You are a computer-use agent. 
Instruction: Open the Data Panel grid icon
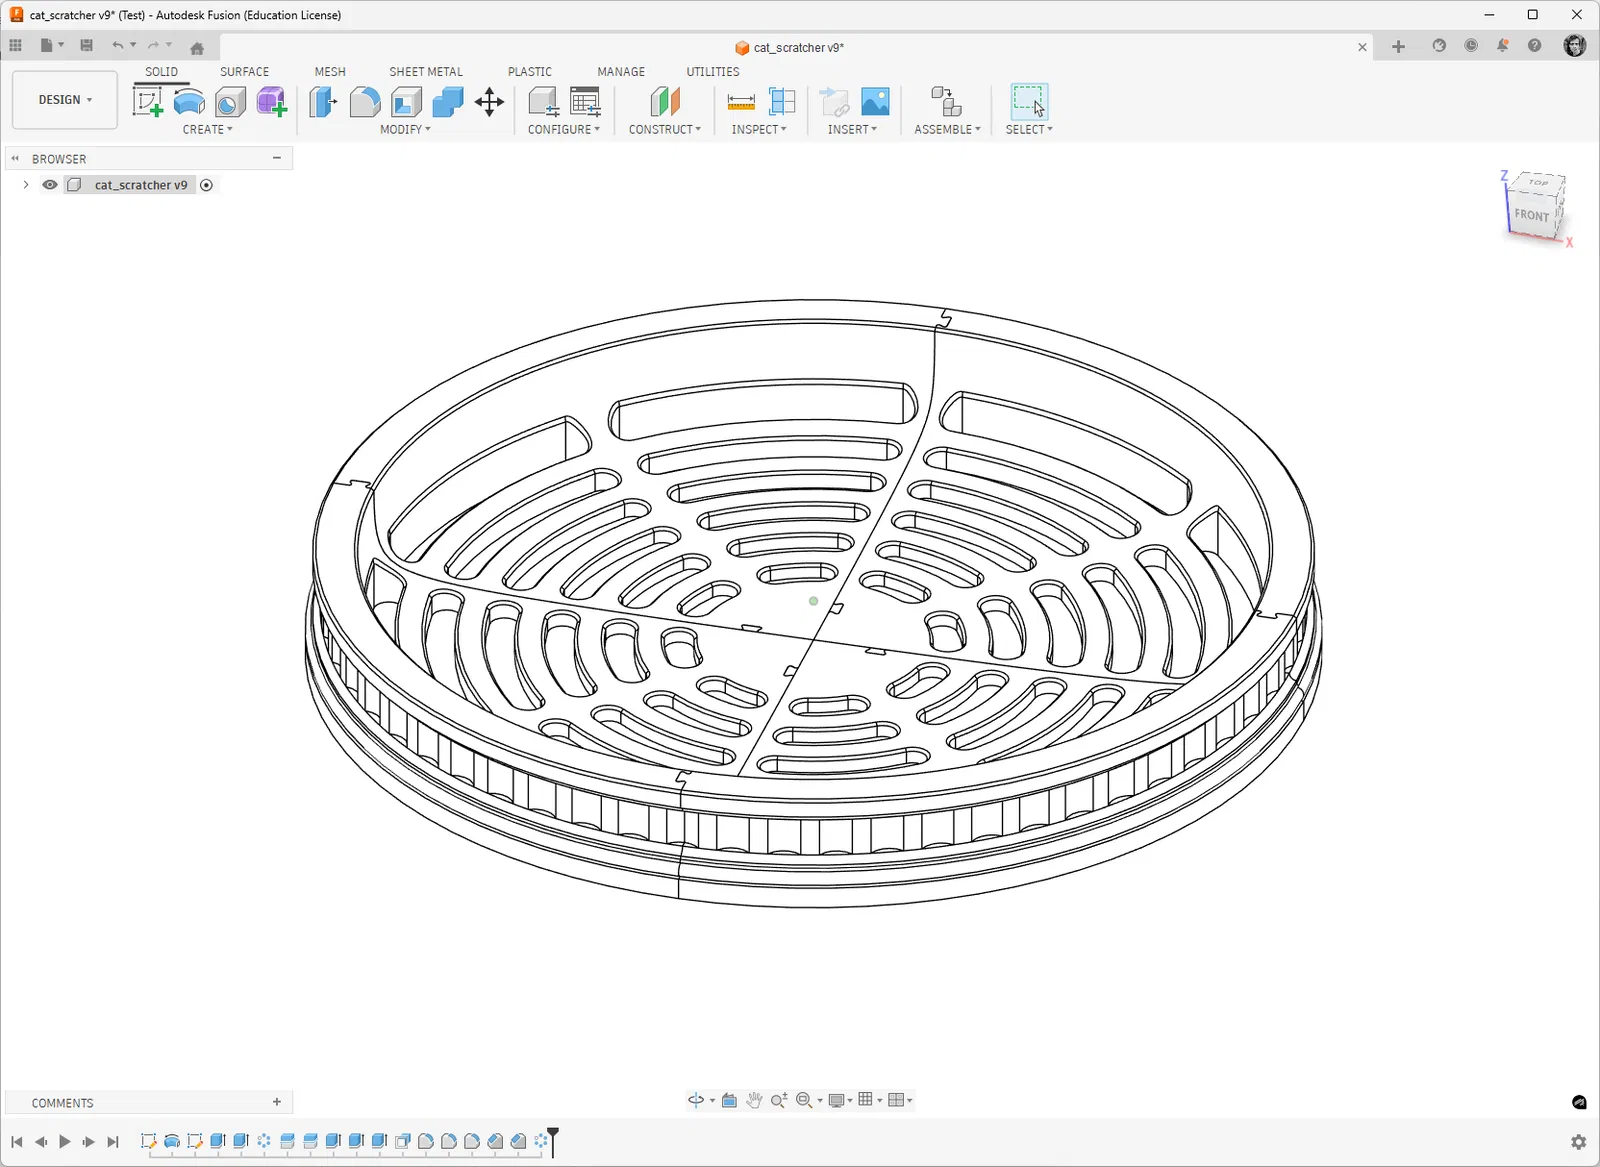click(x=15, y=46)
